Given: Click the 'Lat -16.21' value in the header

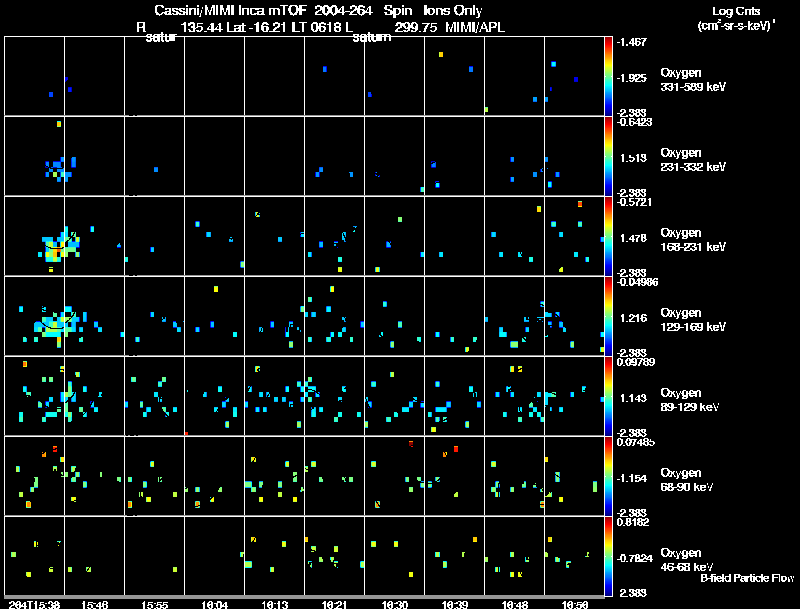Looking at the screenshot, I should point(257,28).
